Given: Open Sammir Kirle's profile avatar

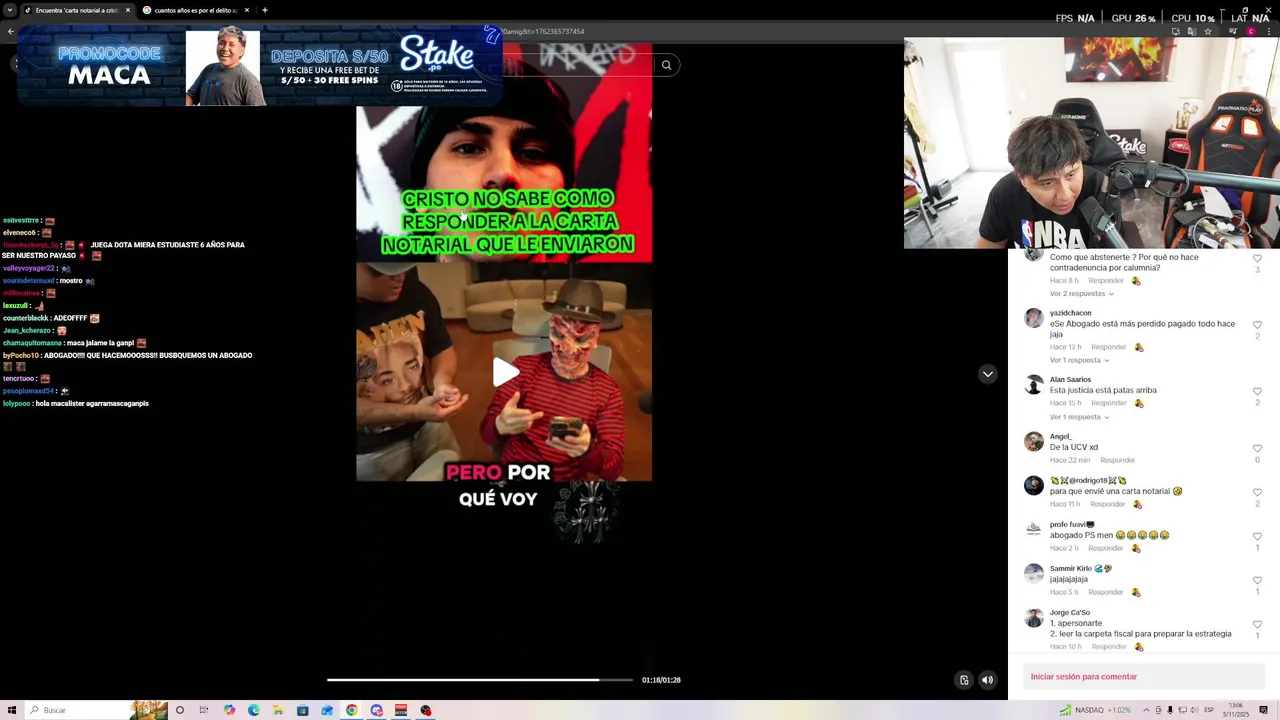Looking at the screenshot, I should (x=1033, y=574).
